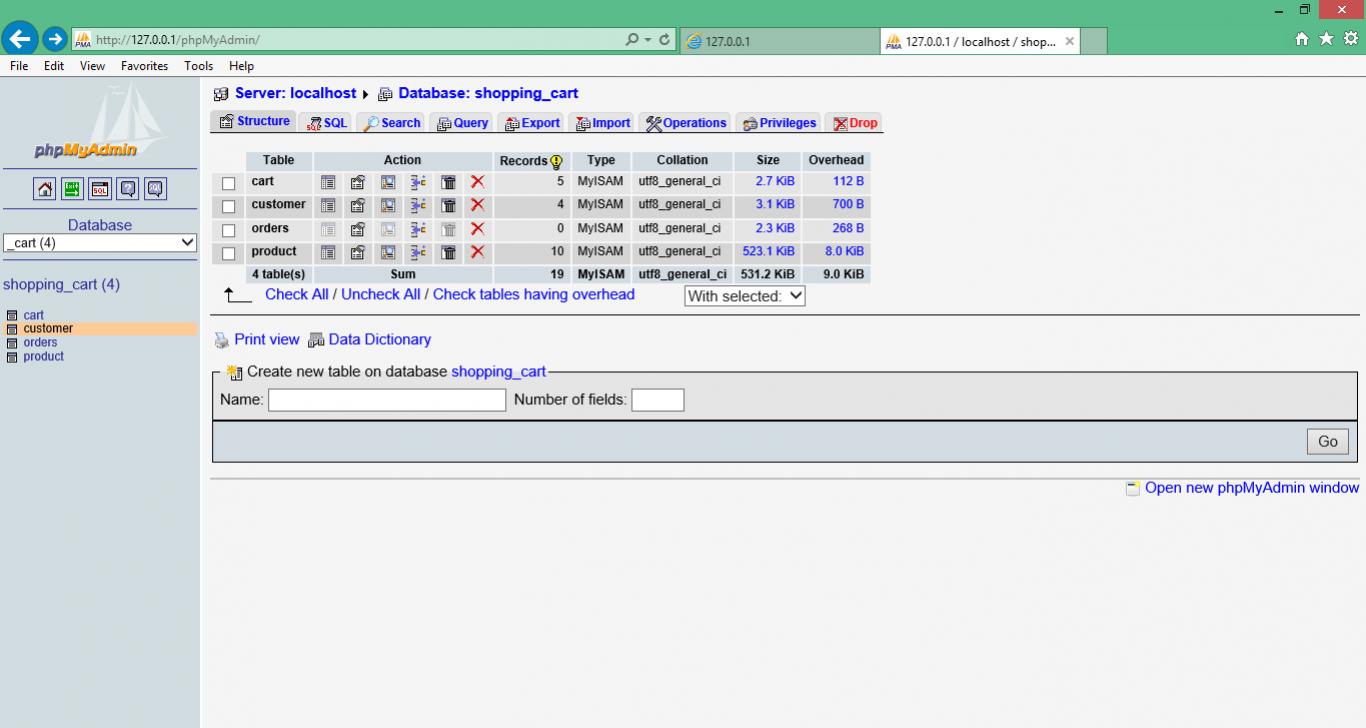Screen dimensions: 1366x728
Task: Open the Print view link
Action: (x=266, y=340)
